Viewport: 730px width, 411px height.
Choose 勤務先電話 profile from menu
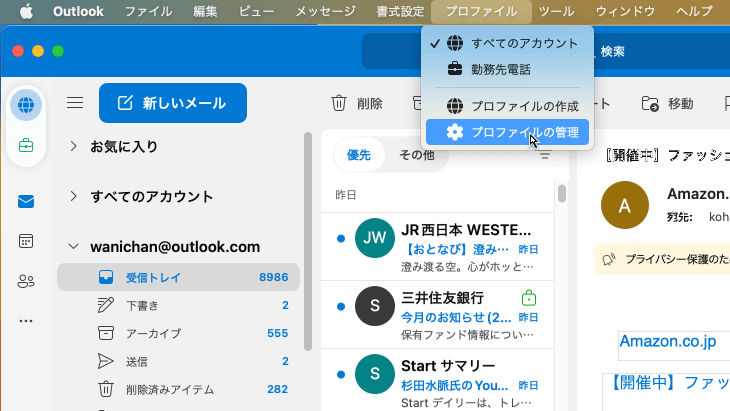pos(507,69)
